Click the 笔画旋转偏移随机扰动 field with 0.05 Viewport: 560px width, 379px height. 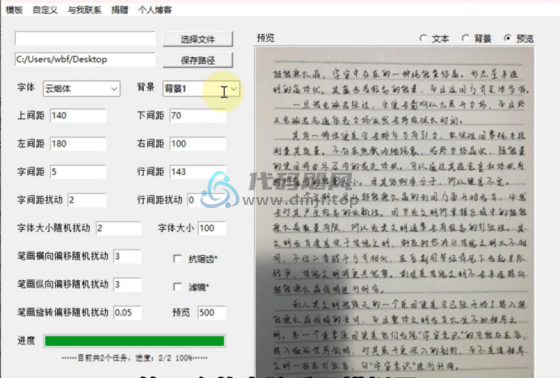tap(127, 313)
